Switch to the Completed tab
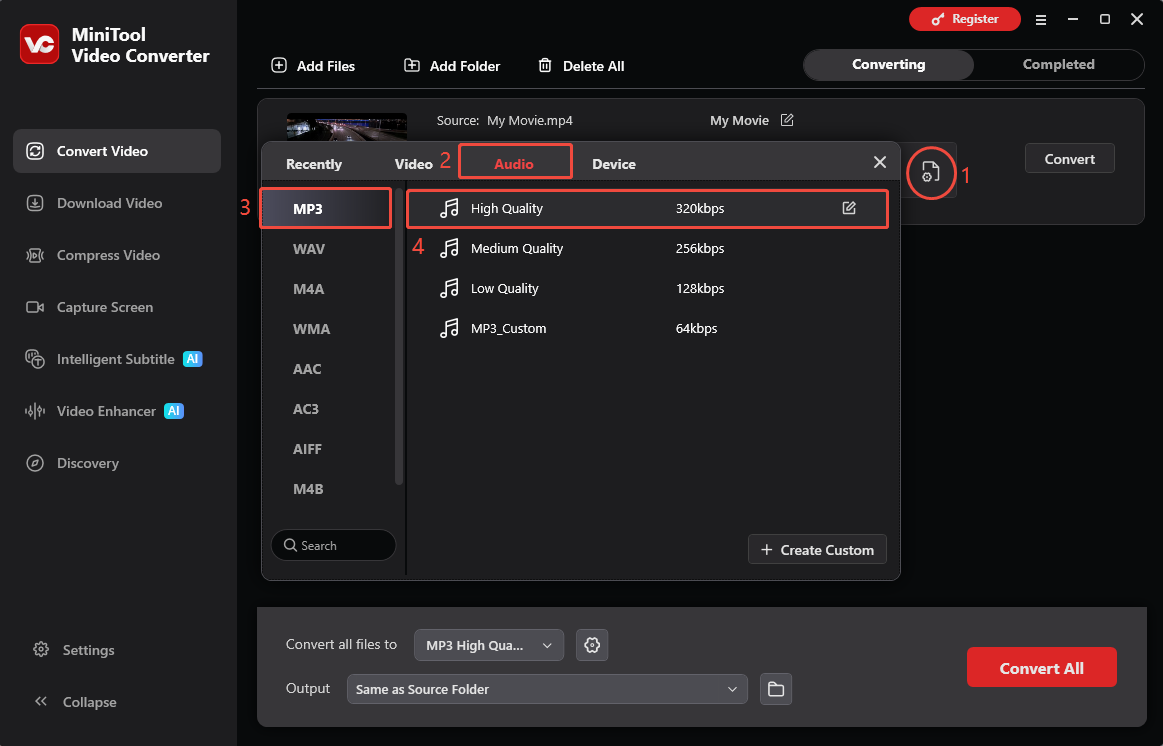Screen dimensions: 1163x746 coord(1058,65)
